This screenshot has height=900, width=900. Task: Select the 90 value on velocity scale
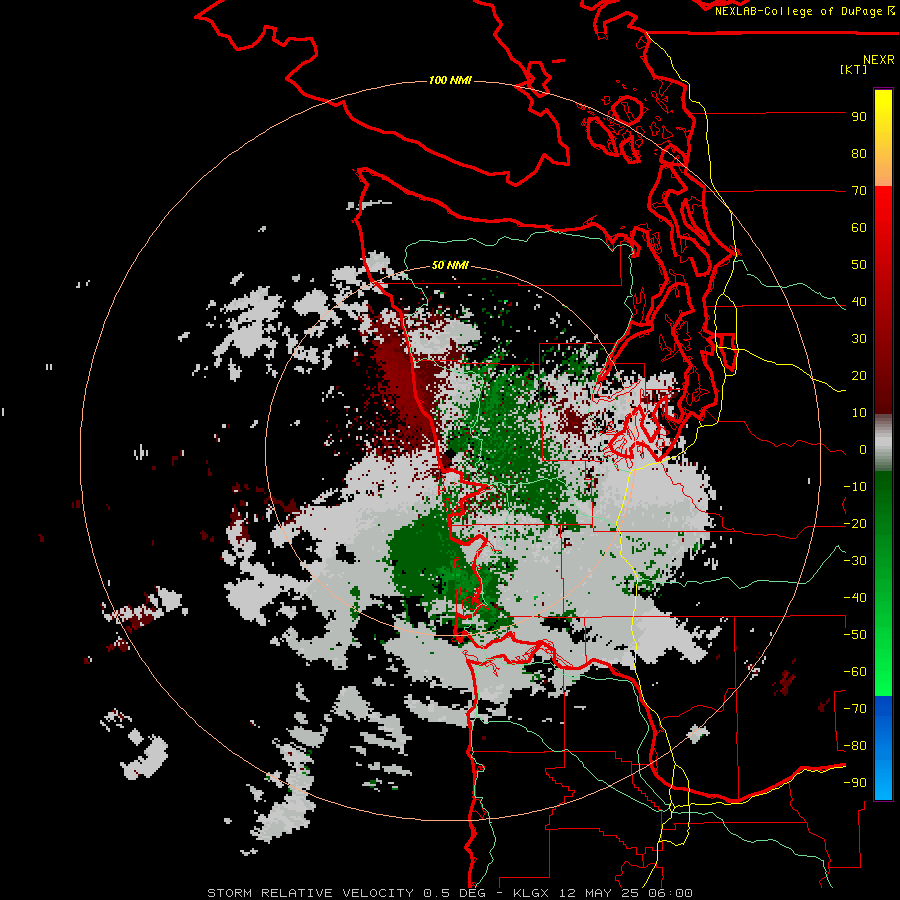[x=859, y=117]
